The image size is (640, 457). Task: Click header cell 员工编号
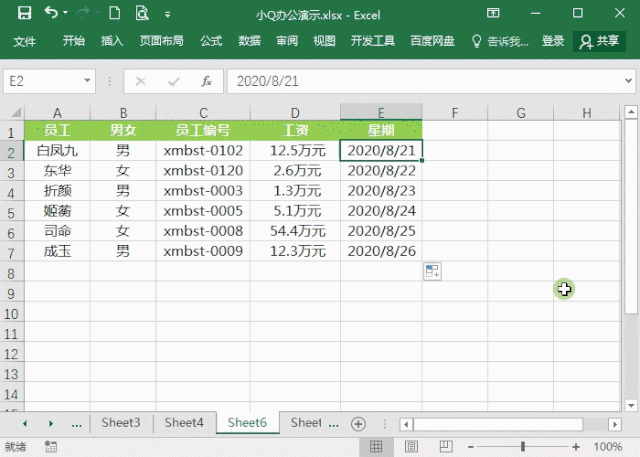203,131
